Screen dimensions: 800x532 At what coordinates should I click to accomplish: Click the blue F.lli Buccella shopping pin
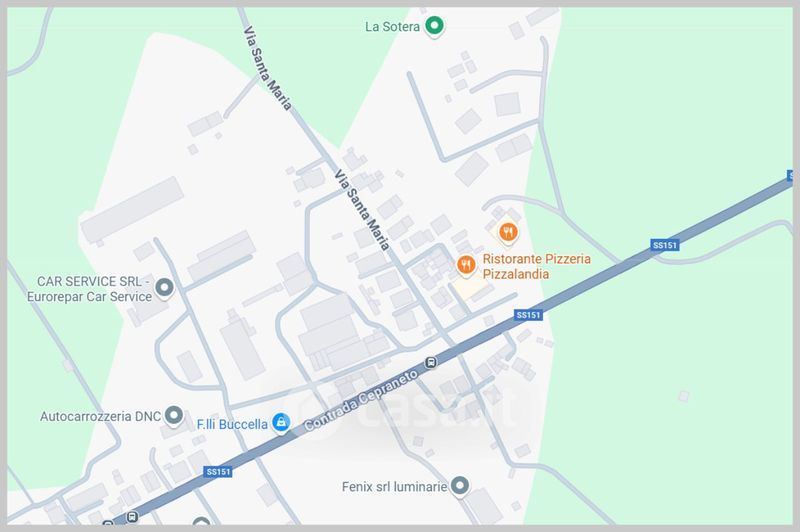click(281, 423)
